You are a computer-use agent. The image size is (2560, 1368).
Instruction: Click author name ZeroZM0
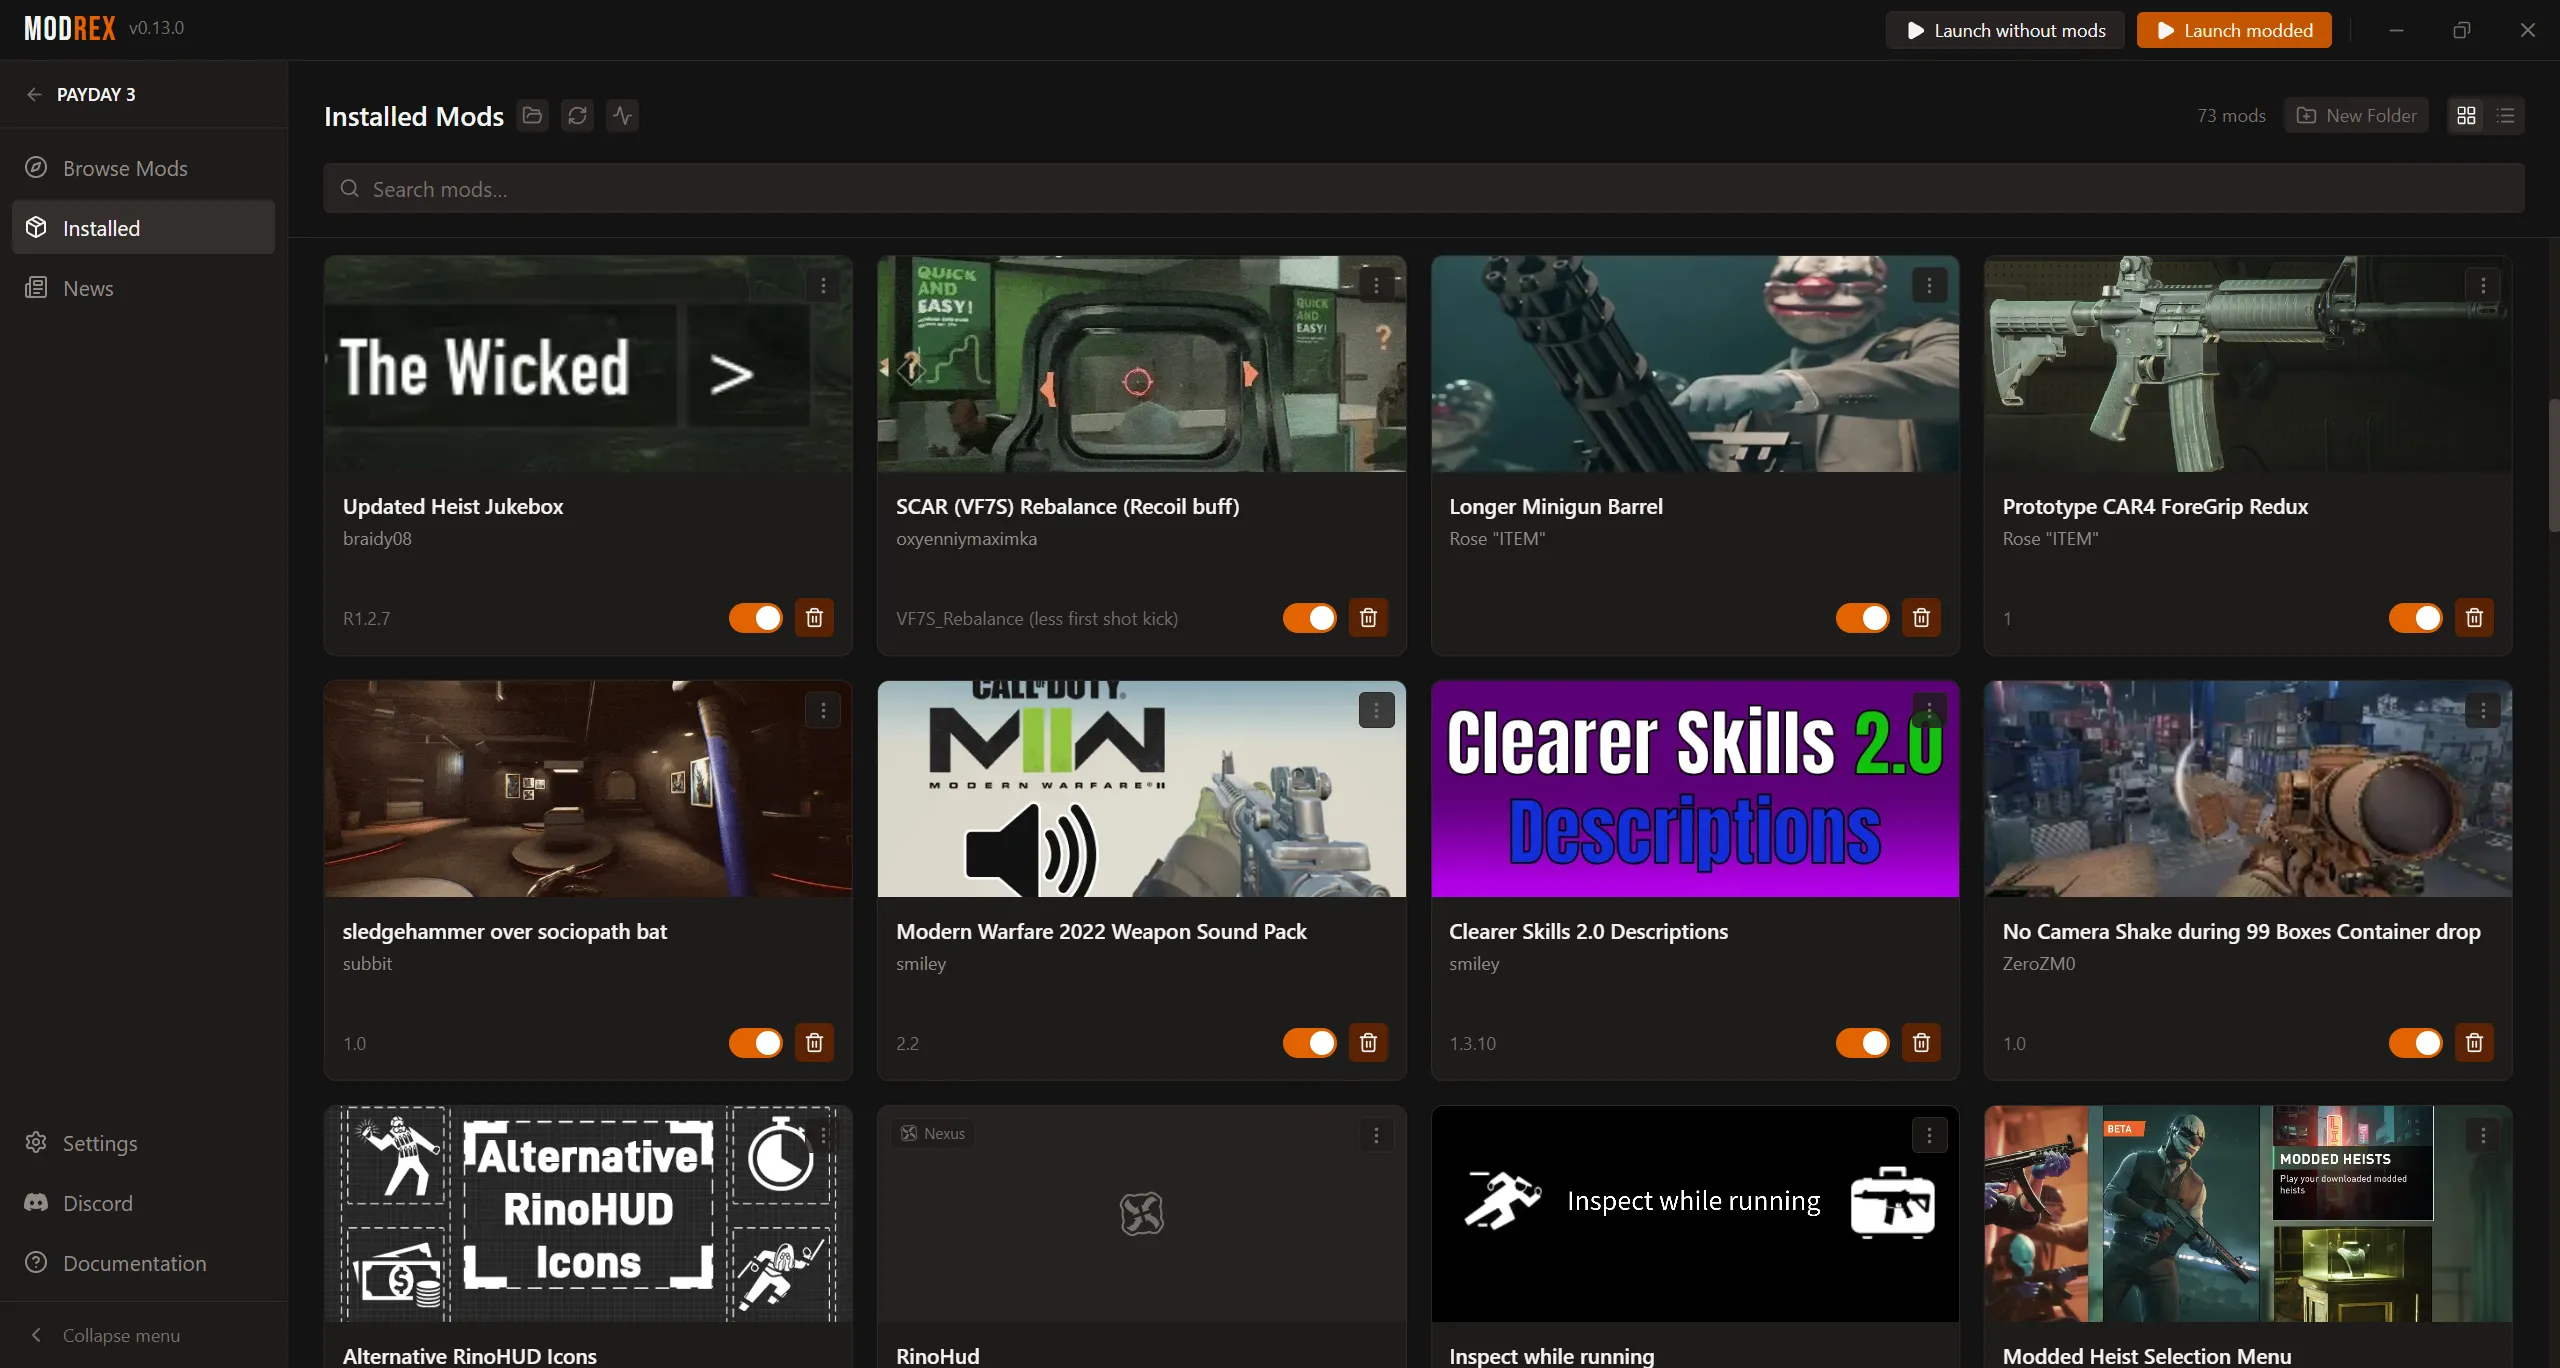(2038, 964)
